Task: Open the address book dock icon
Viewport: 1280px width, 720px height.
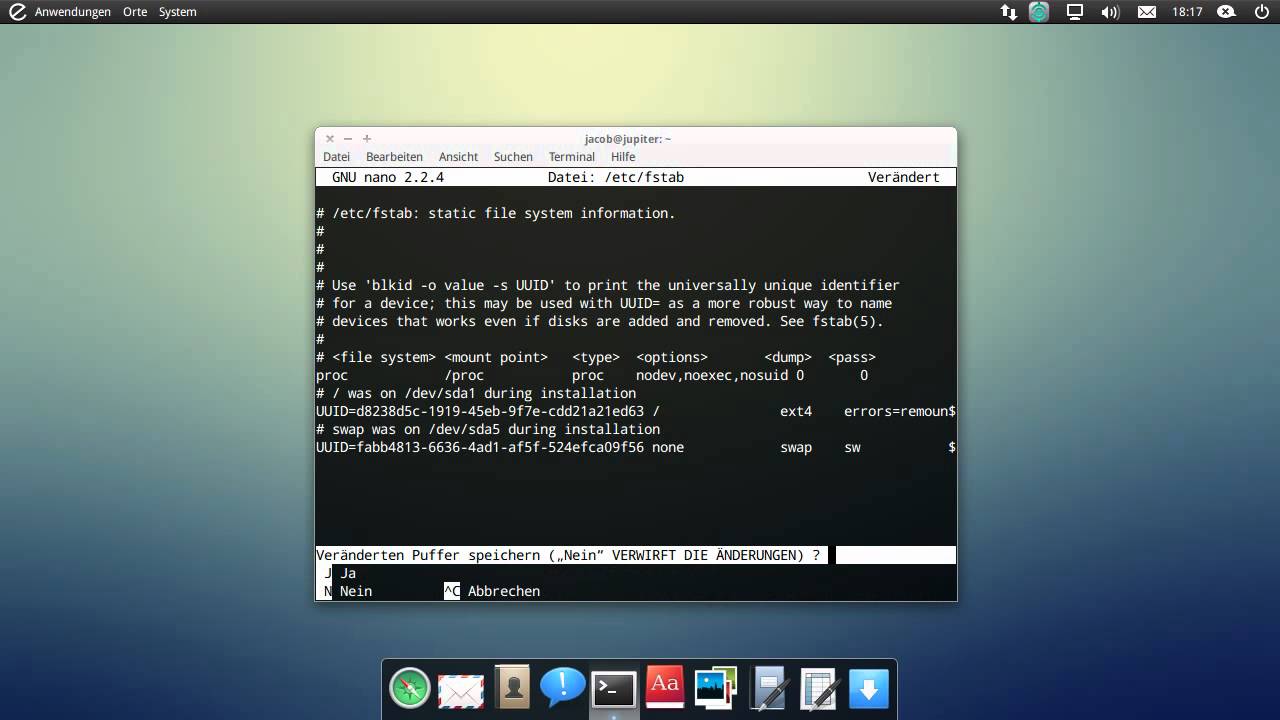Action: pos(512,687)
